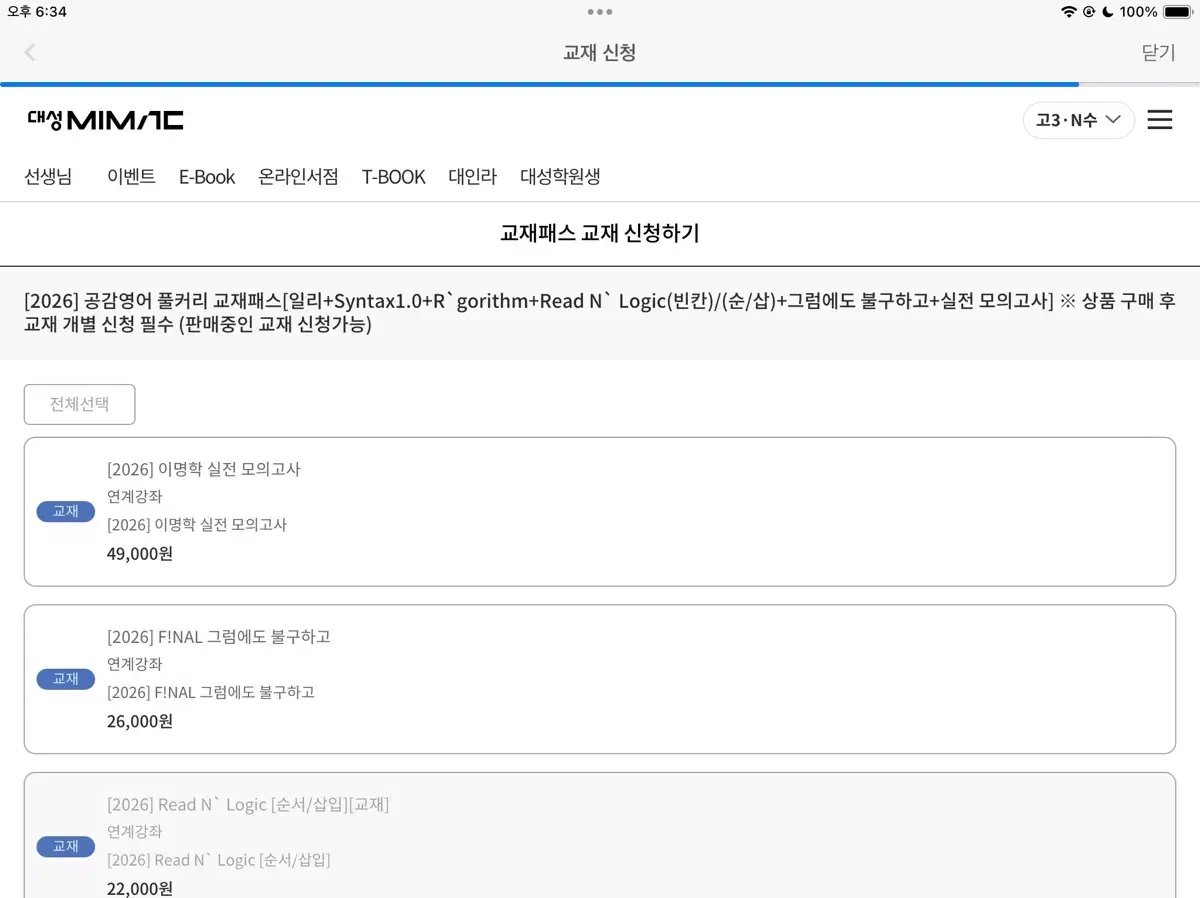1200x898 pixels.
Task: Open the 대성학원생 navigation item
Action: point(560,176)
